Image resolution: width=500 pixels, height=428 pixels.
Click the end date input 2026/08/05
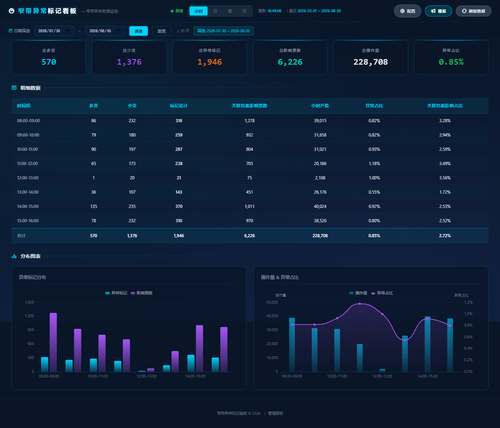[x=105, y=31]
